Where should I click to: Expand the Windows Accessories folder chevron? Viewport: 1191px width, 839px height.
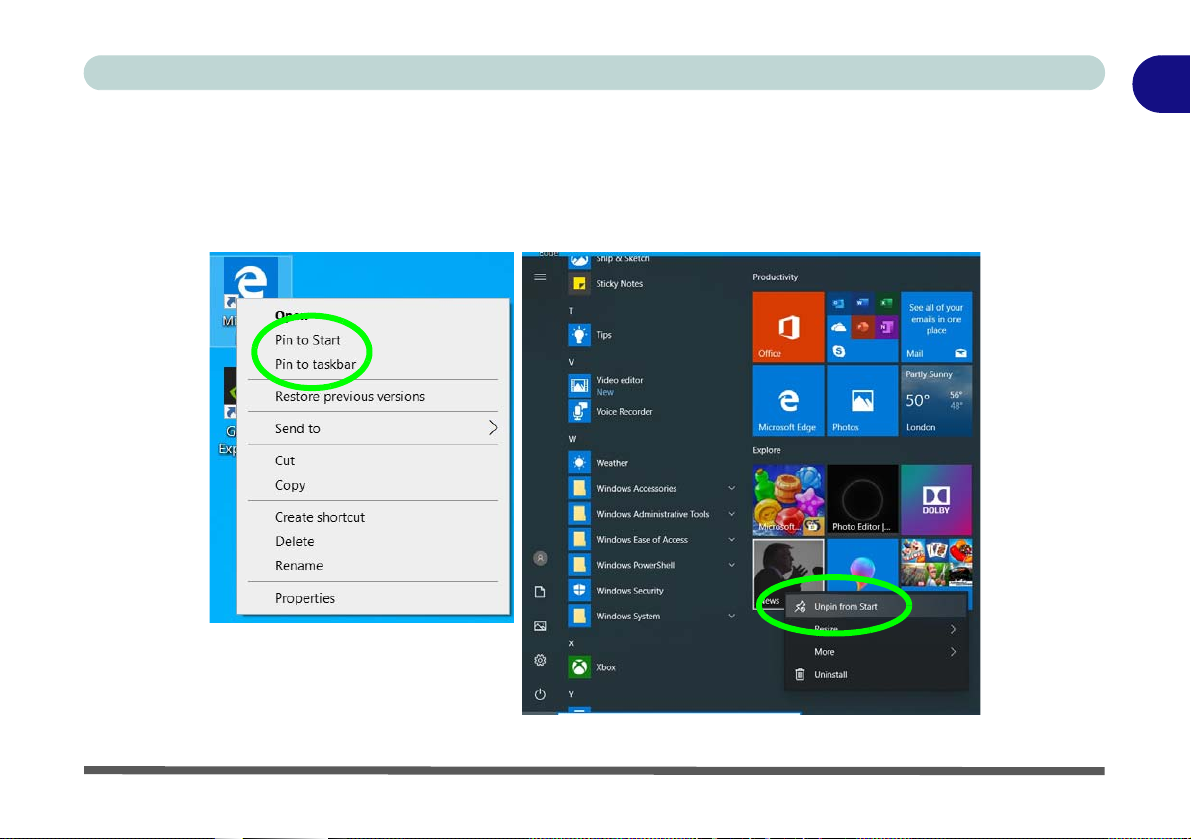tap(731, 488)
